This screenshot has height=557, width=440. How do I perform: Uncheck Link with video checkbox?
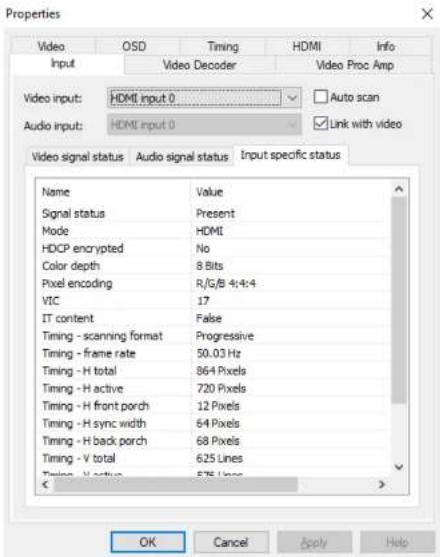[x=320, y=124]
